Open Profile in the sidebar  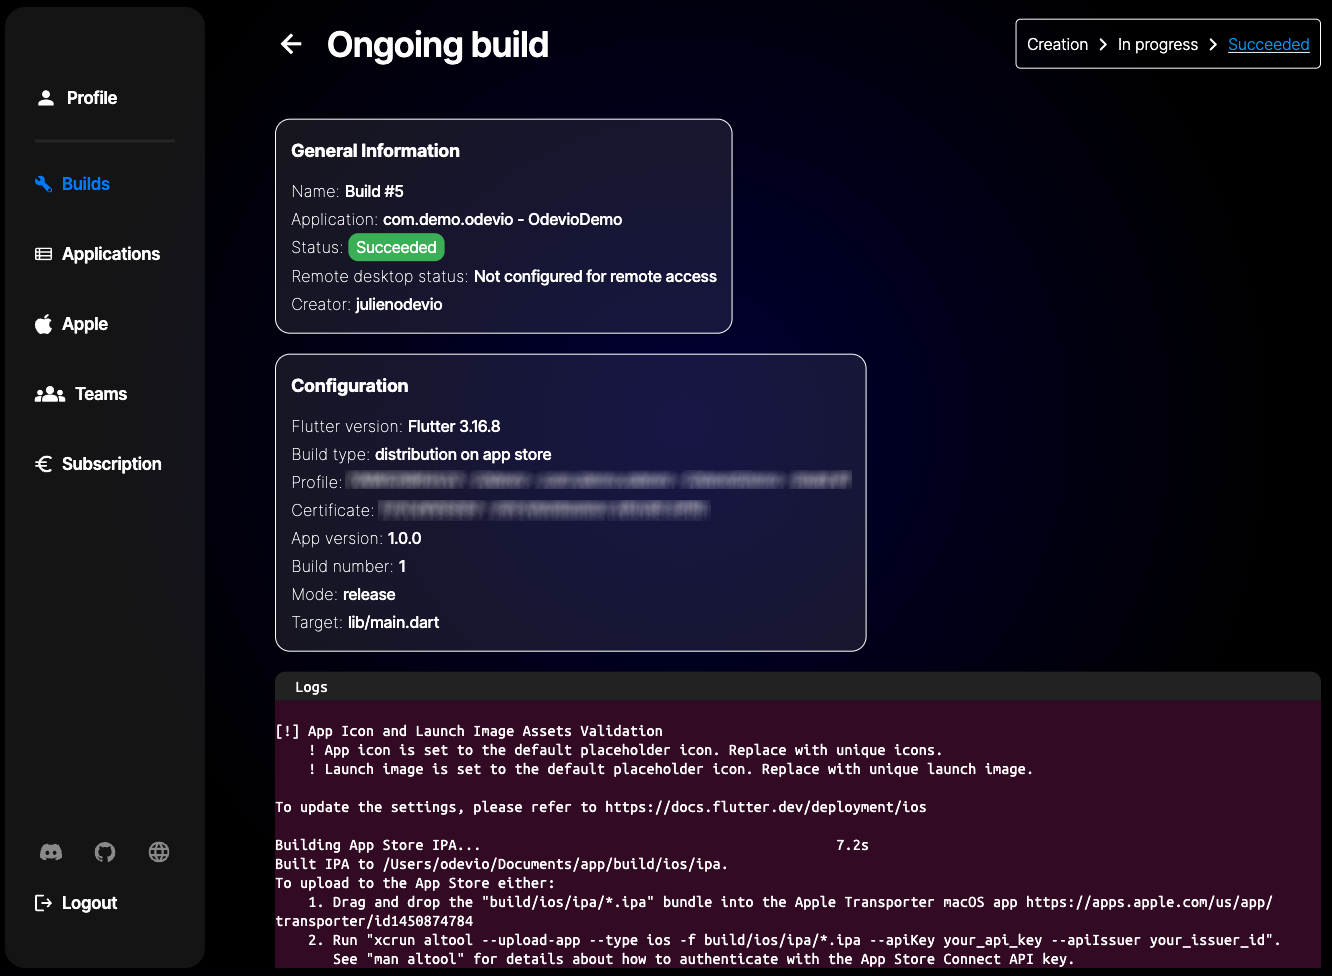point(92,98)
